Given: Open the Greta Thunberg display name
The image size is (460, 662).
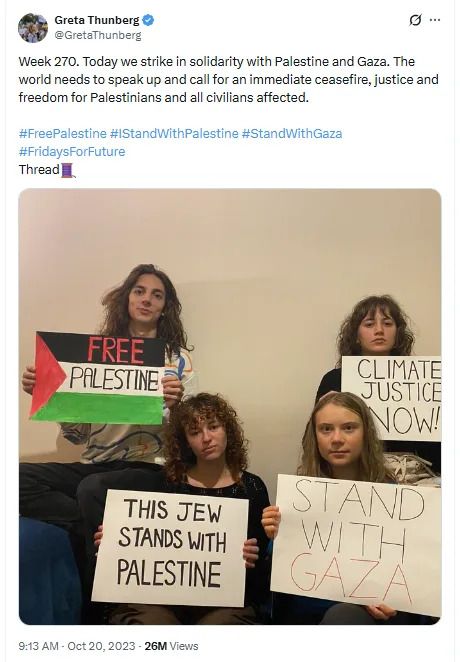Looking at the screenshot, I should 97,20.
